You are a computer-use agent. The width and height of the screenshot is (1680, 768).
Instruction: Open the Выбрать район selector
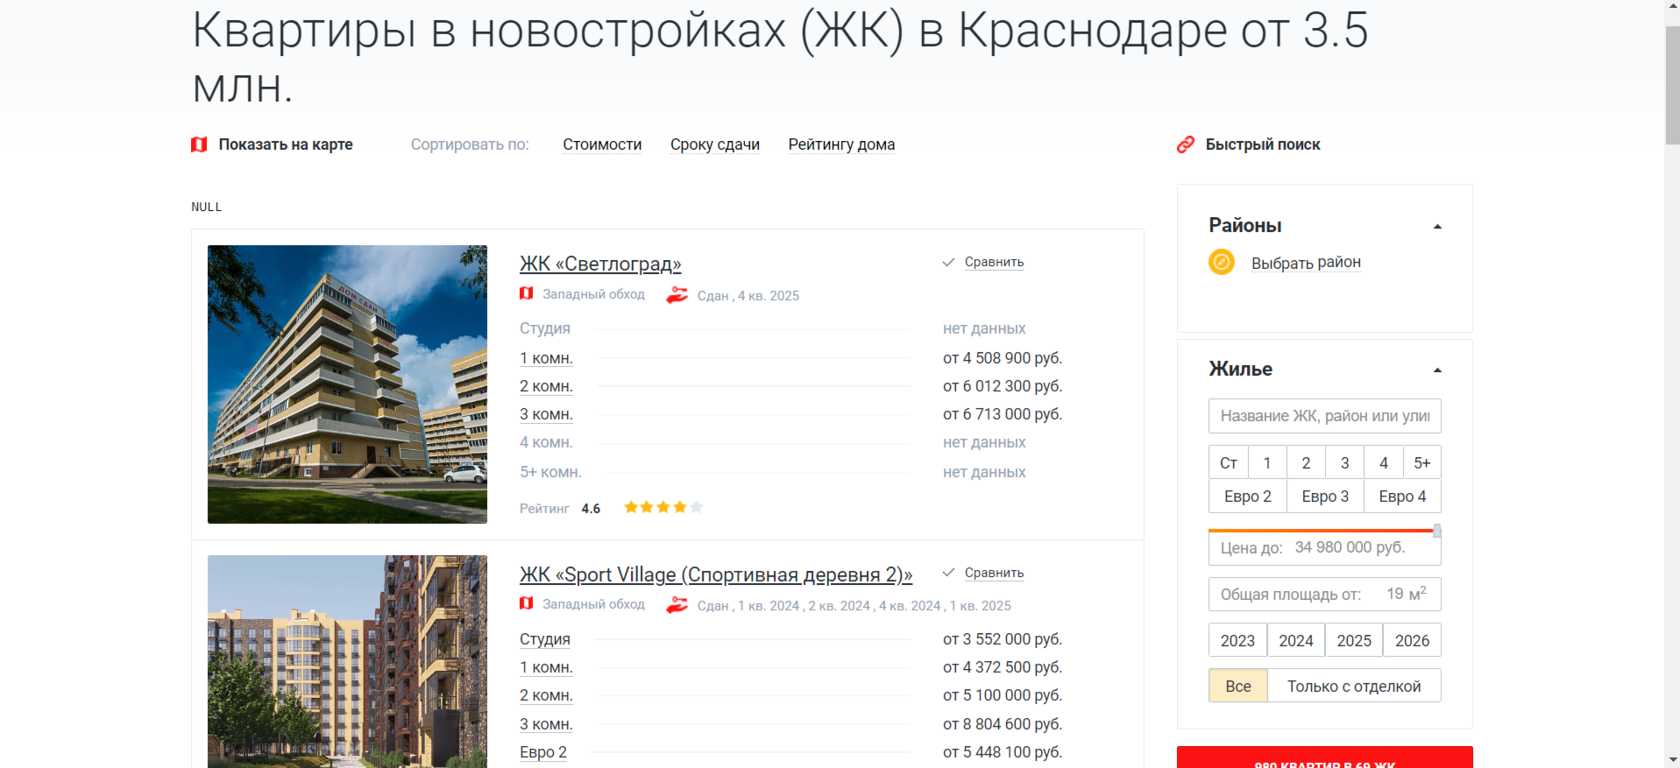pyautogui.click(x=1306, y=263)
